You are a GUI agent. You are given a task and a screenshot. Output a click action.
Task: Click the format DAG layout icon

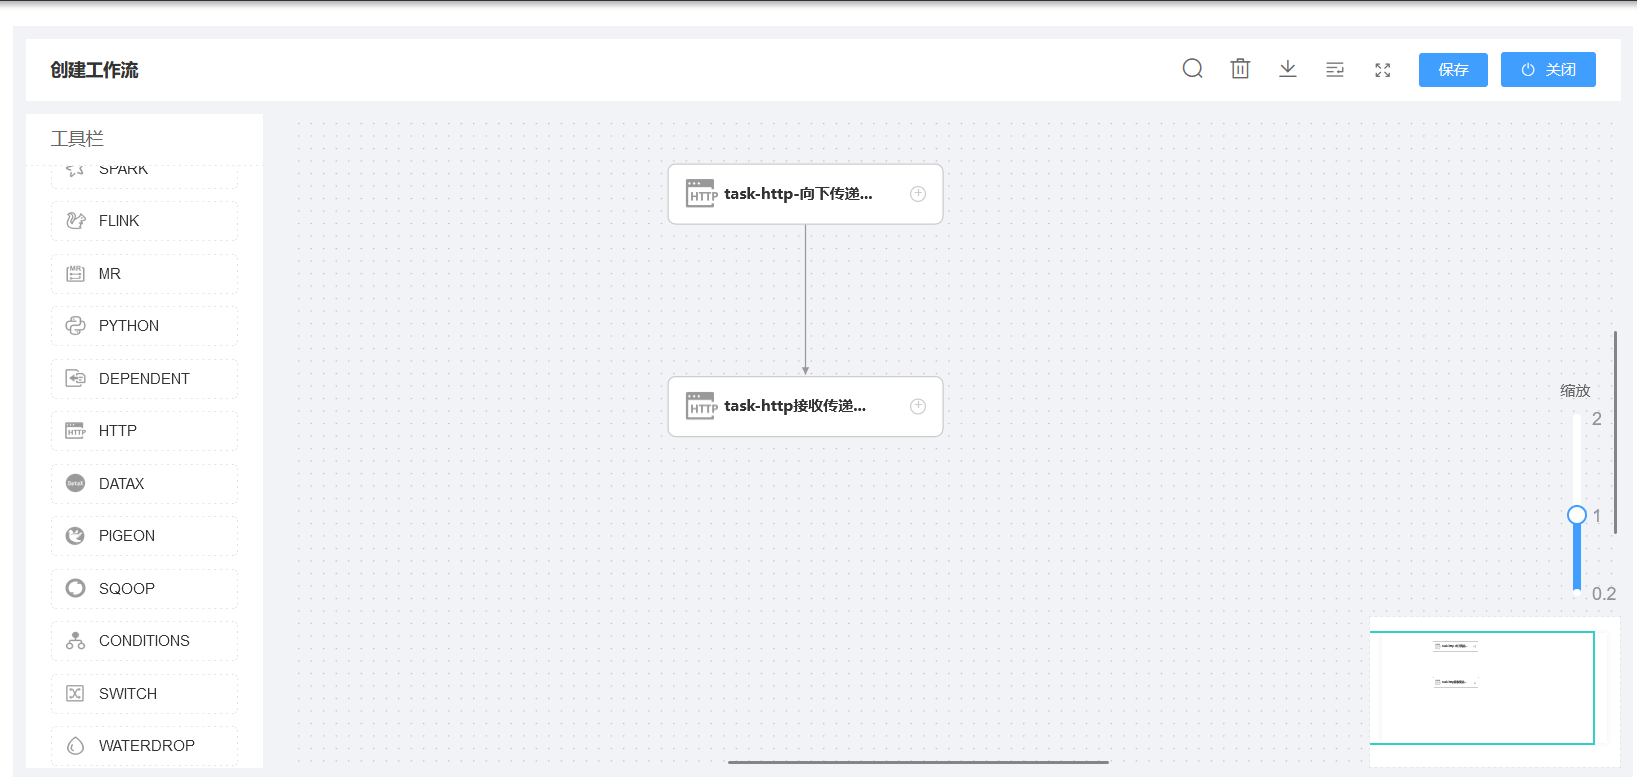1335,69
